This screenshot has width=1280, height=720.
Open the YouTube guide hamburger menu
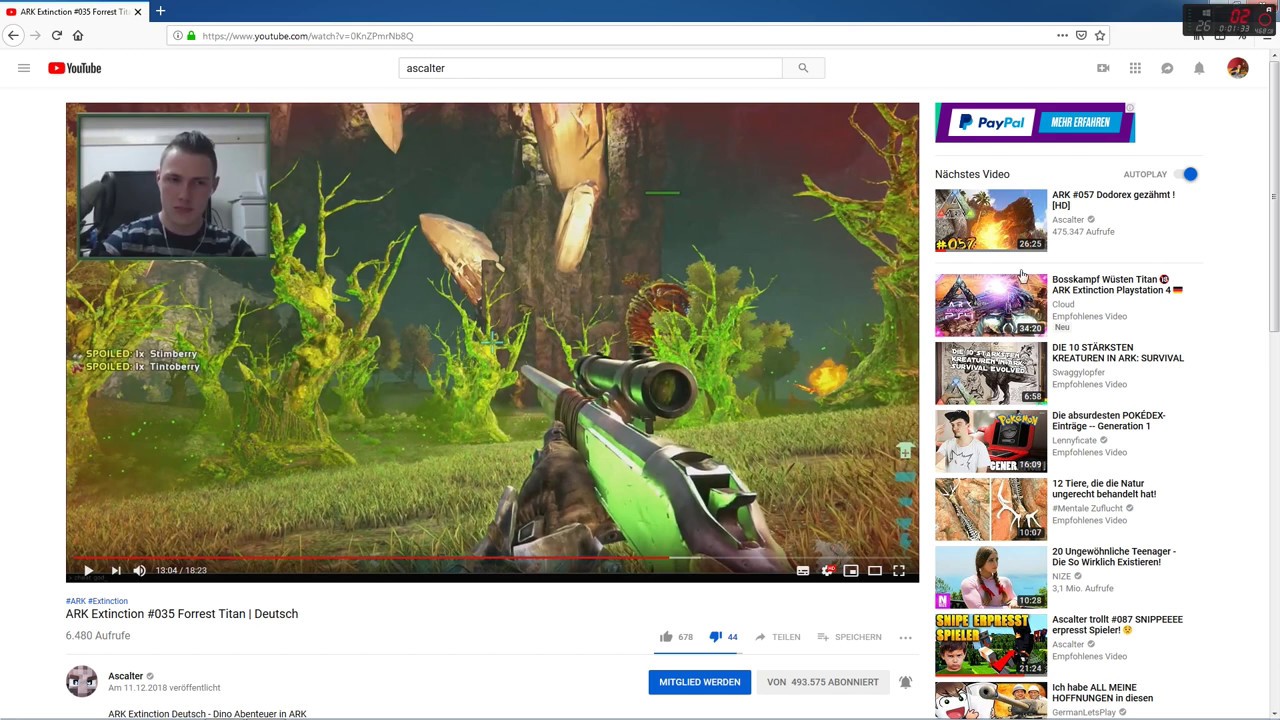point(24,68)
